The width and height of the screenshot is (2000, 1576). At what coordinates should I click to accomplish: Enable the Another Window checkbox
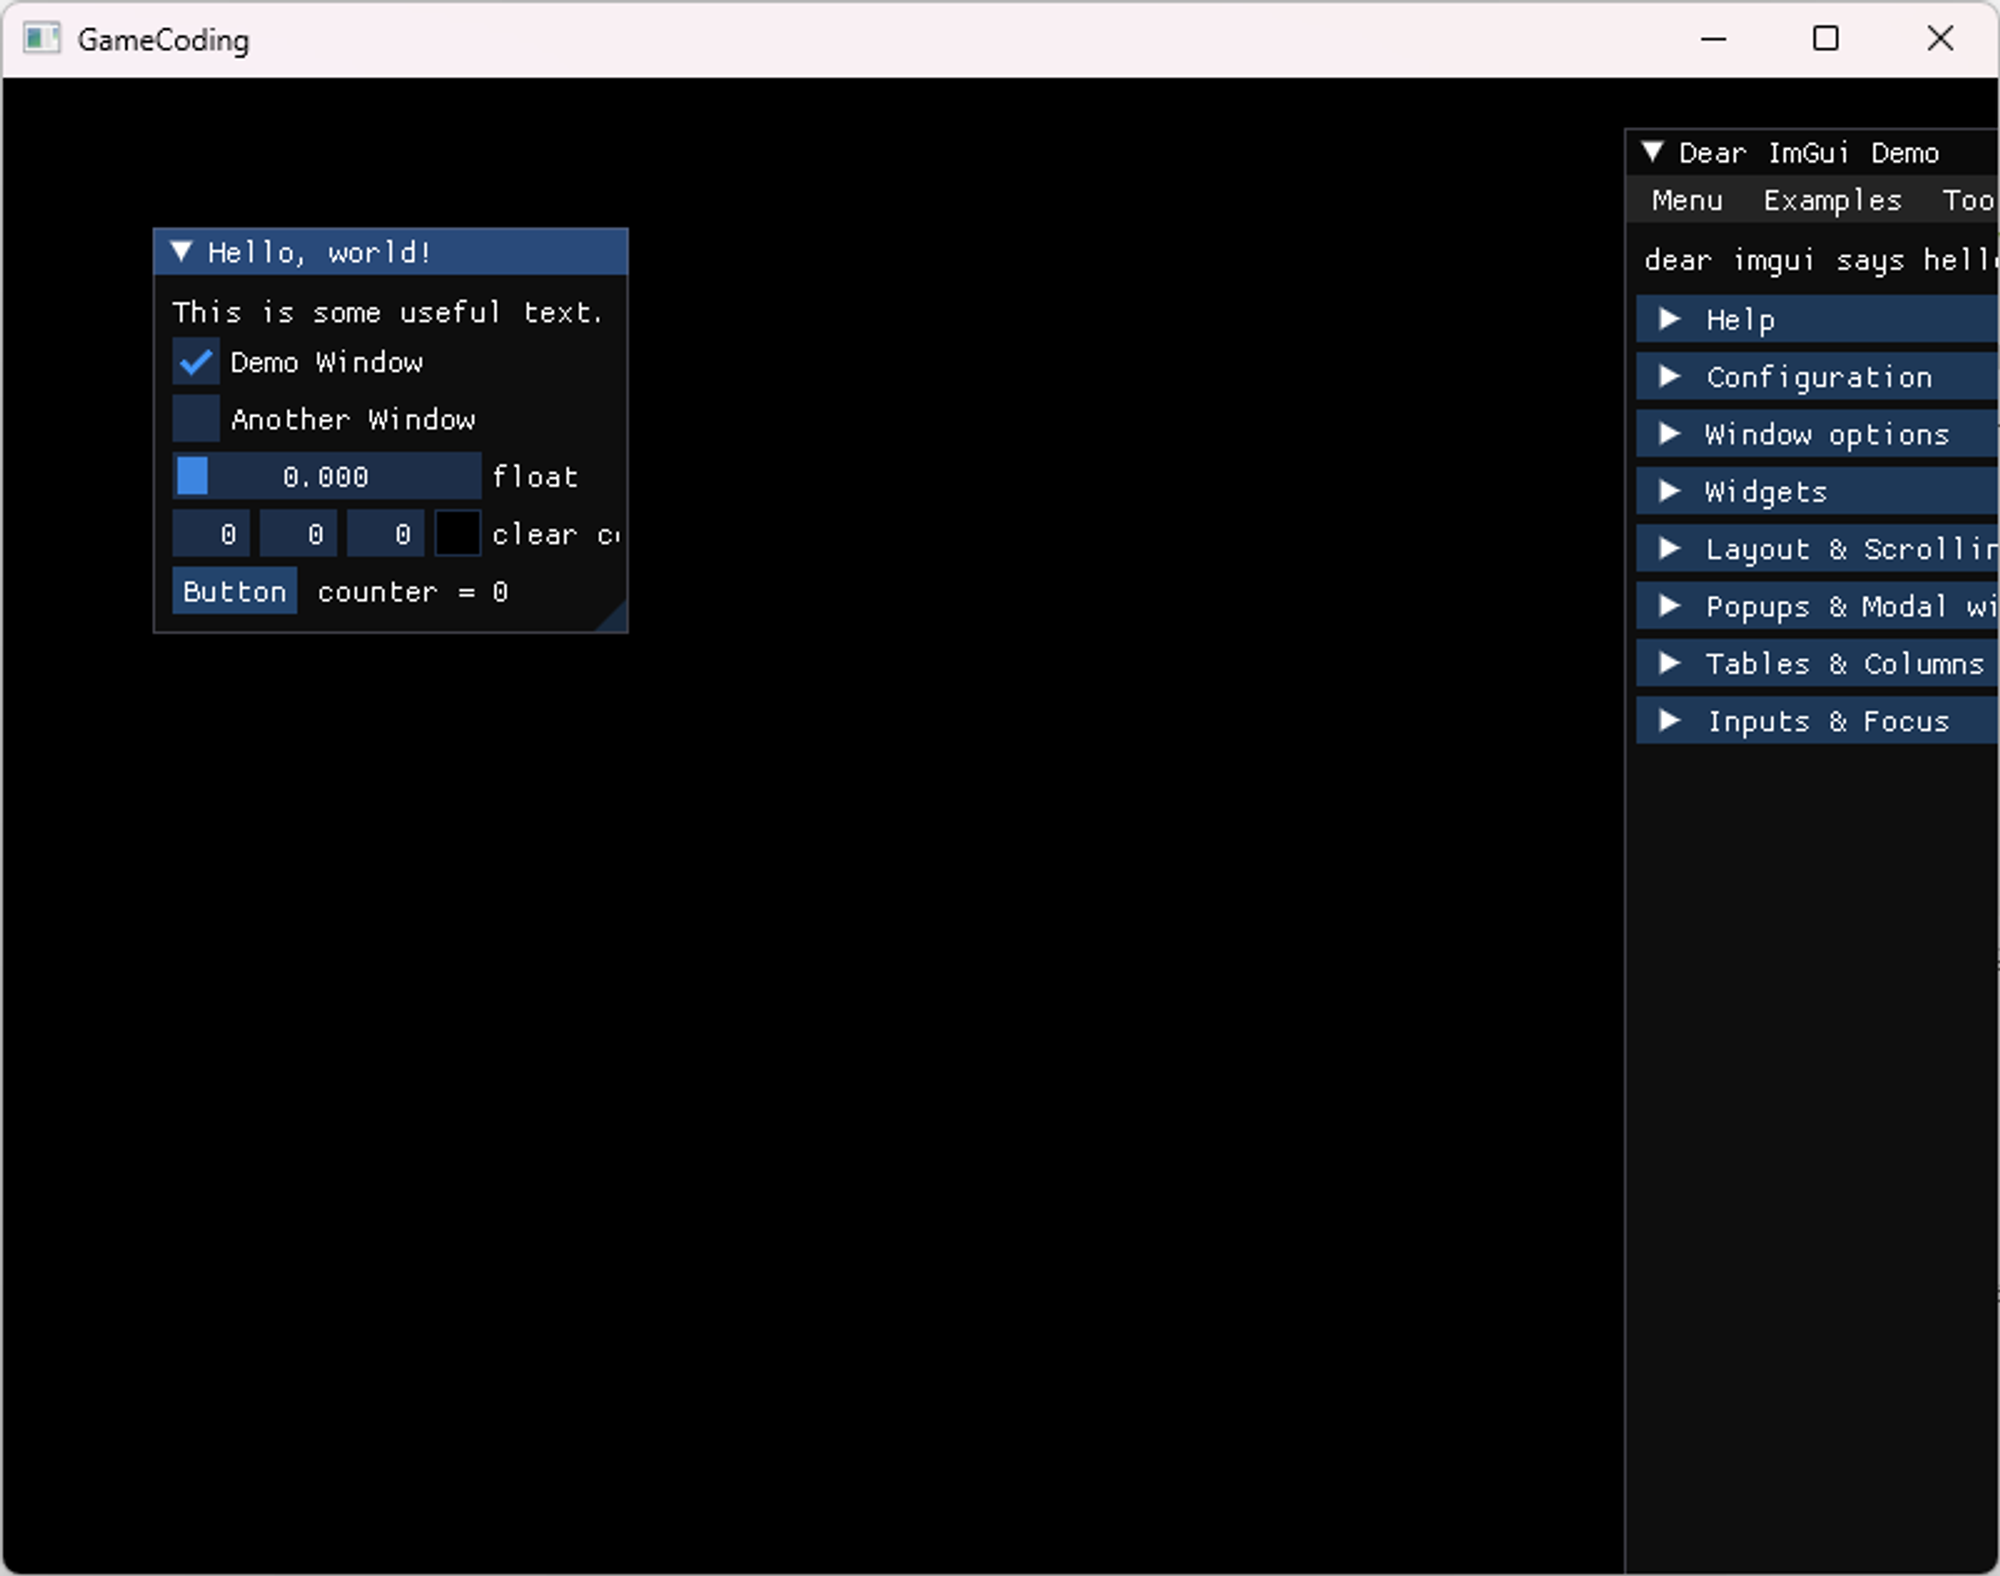click(196, 419)
